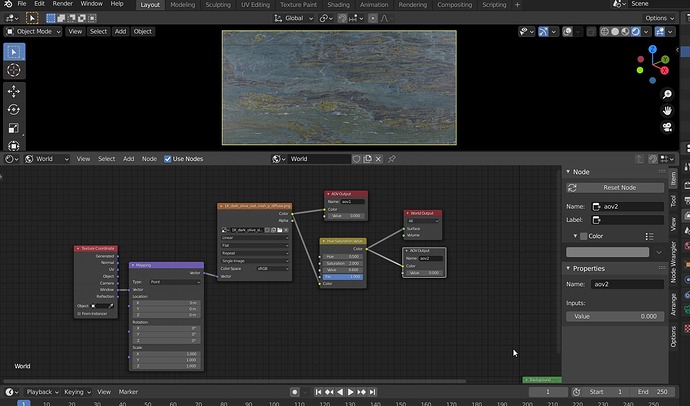The image size is (690, 406).
Task: Select the Rotate tool
Action: click(x=14, y=110)
